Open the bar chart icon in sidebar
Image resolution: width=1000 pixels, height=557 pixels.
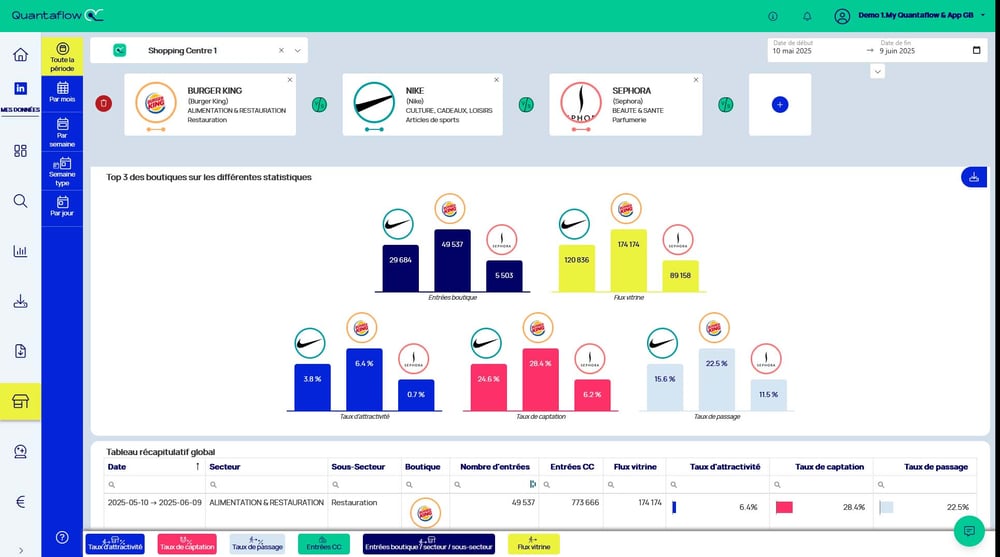tap(20, 251)
